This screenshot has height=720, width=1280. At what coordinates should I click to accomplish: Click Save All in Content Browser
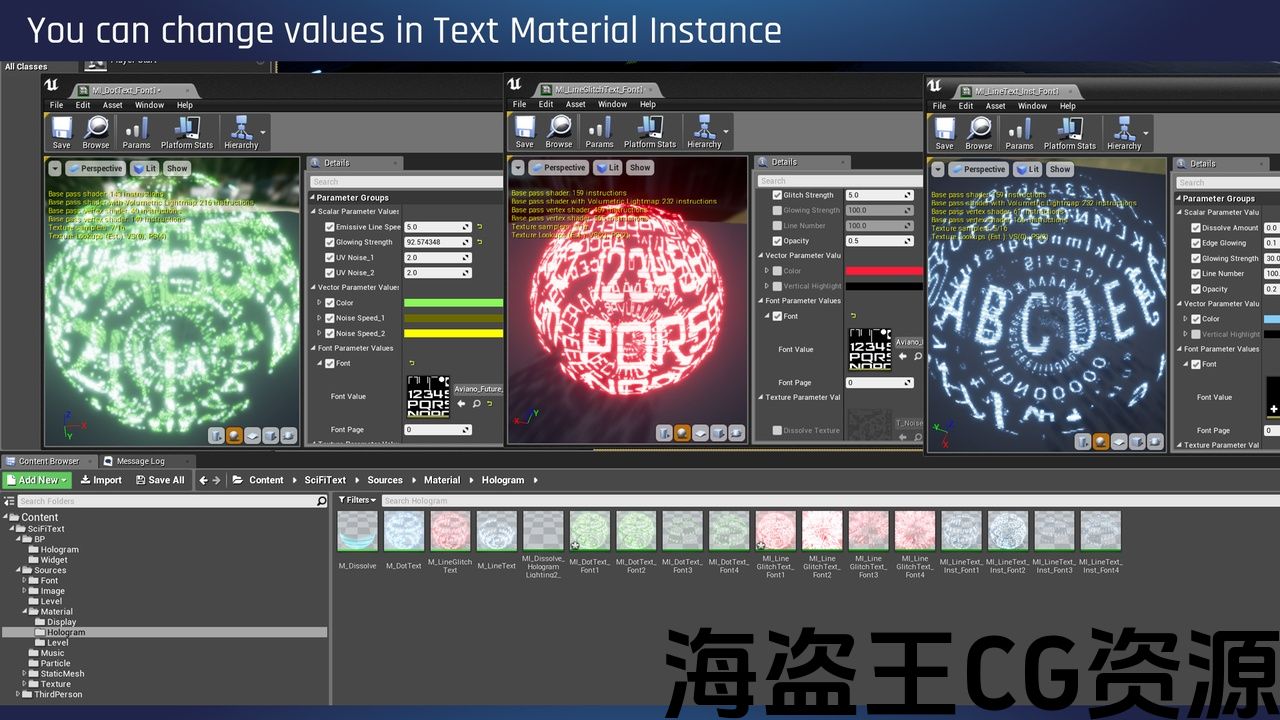159,480
